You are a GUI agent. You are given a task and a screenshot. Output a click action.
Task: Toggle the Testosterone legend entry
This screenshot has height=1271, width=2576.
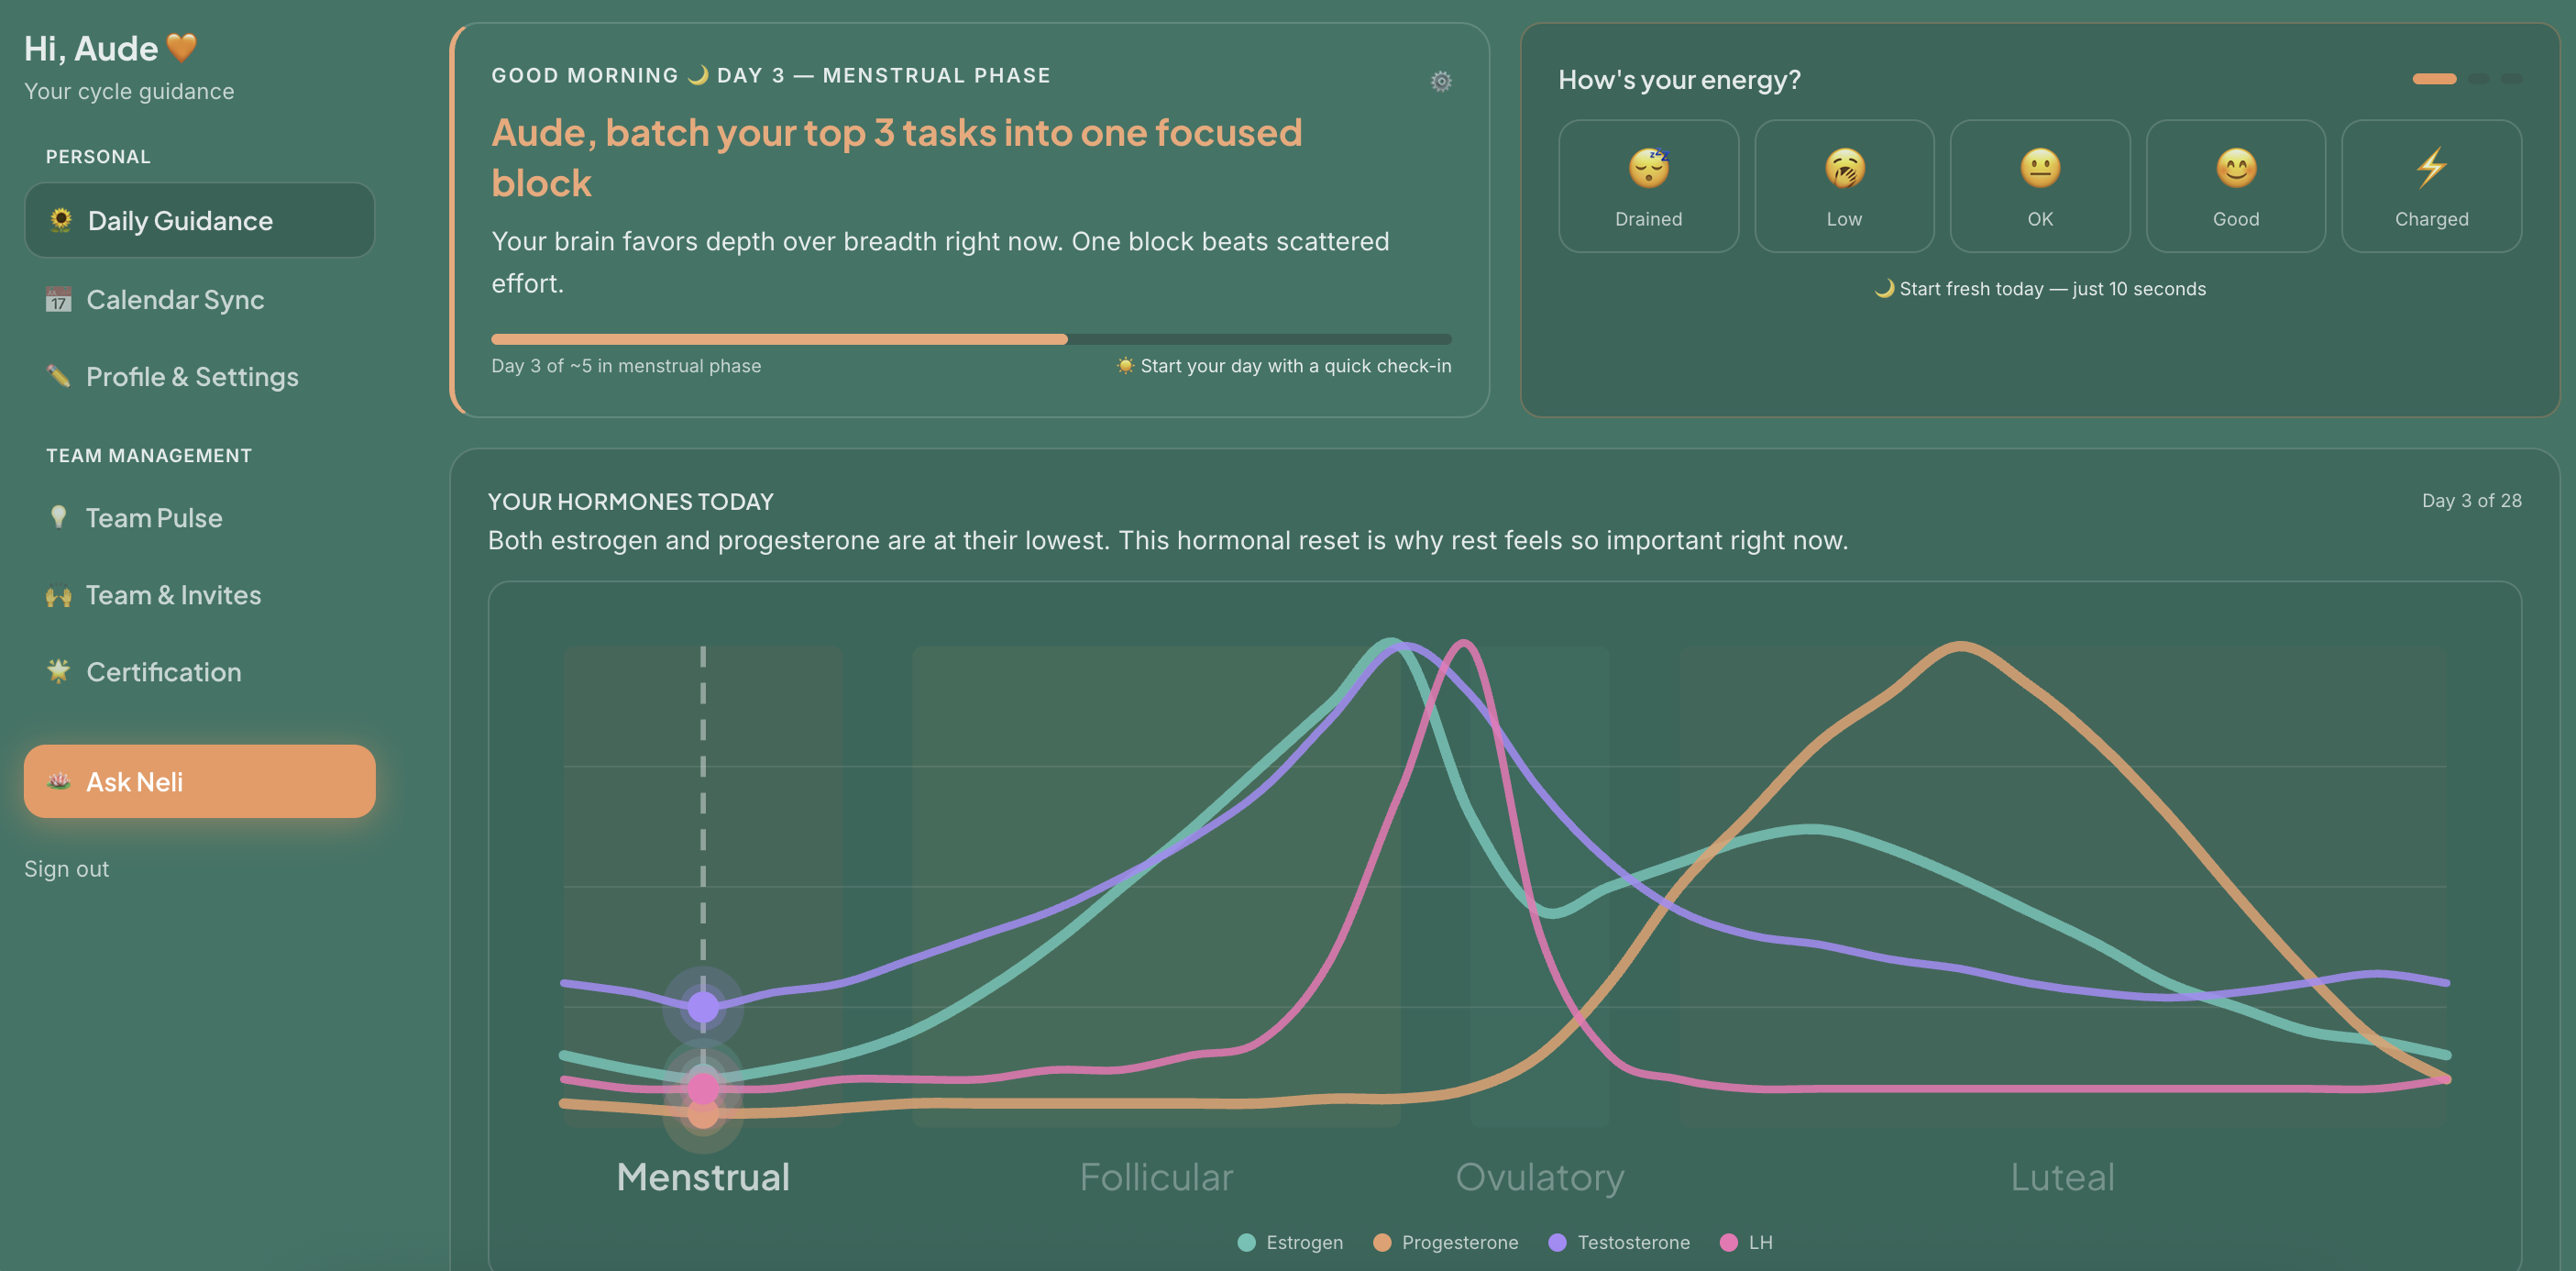pos(1619,1242)
